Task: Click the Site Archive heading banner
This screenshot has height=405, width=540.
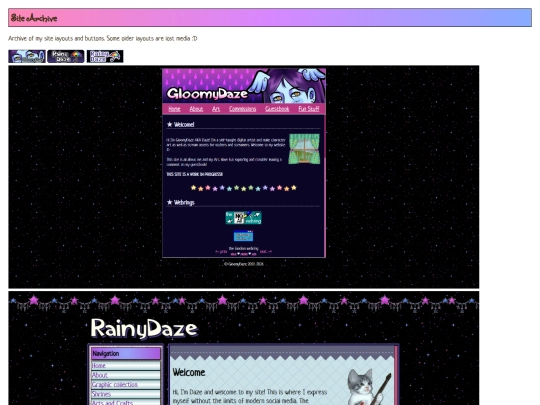Action: point(270,18)
